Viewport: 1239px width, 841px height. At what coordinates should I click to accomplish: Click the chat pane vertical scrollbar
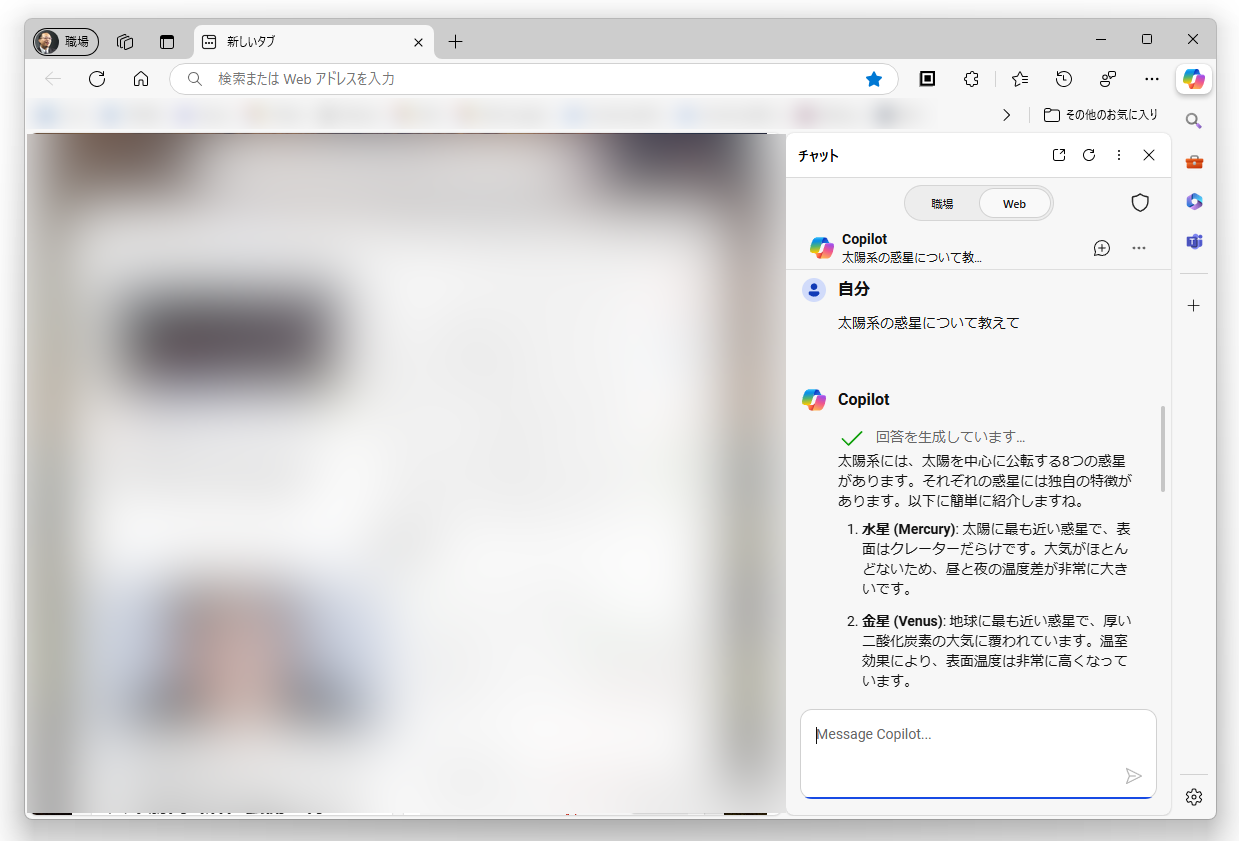[x=1162, y=448]
